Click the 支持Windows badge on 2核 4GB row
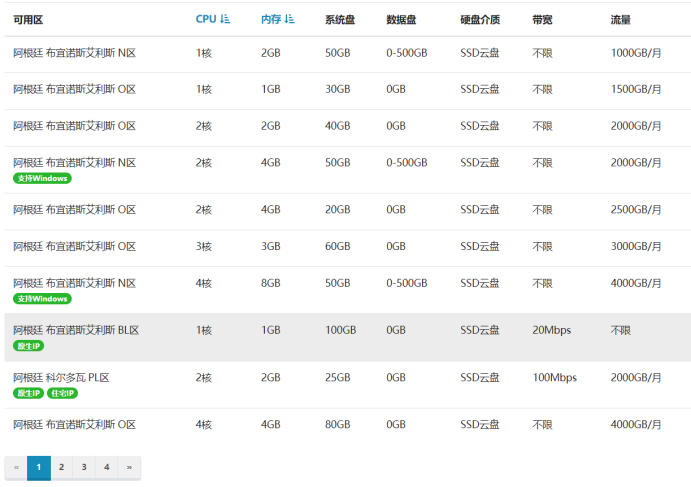691x487 pixels. pyautogui.click(x=42, y=178)
